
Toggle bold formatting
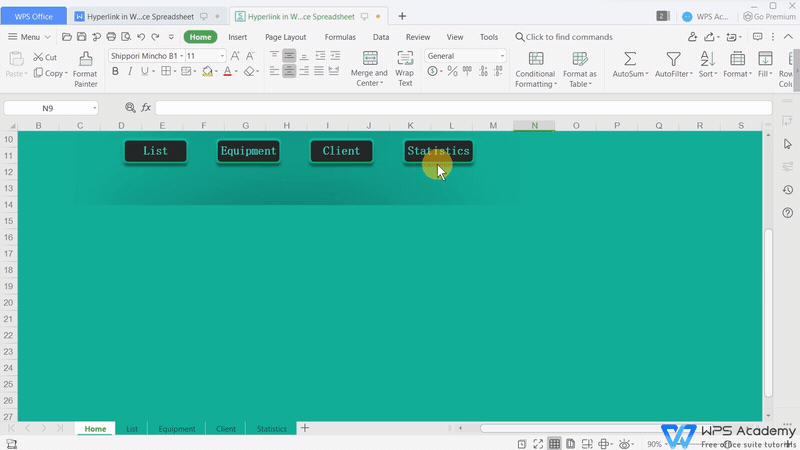click(115, 72)
